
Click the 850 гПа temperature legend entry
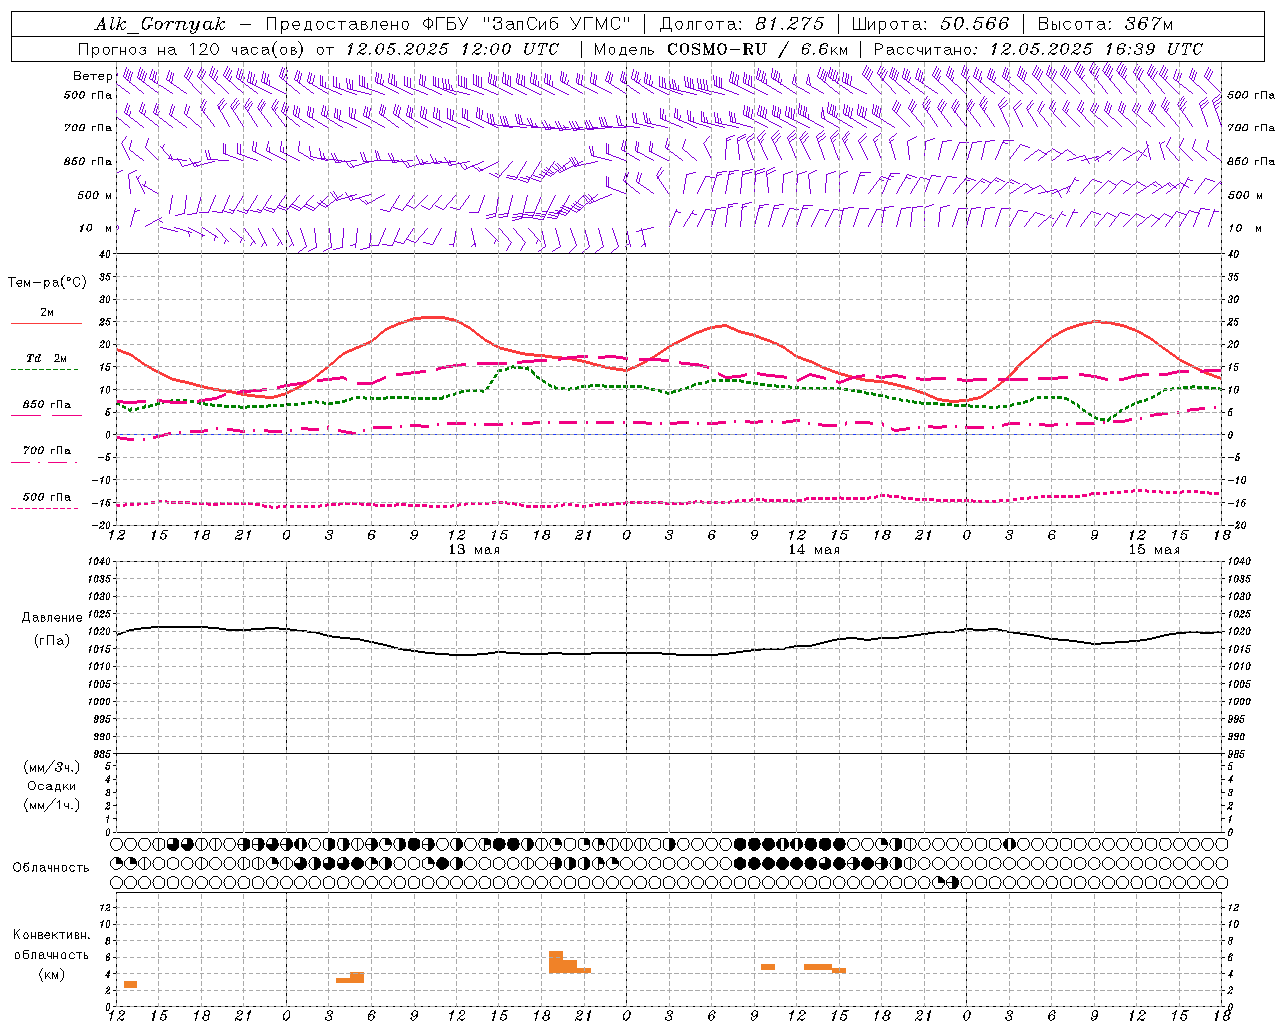[46, 405]
